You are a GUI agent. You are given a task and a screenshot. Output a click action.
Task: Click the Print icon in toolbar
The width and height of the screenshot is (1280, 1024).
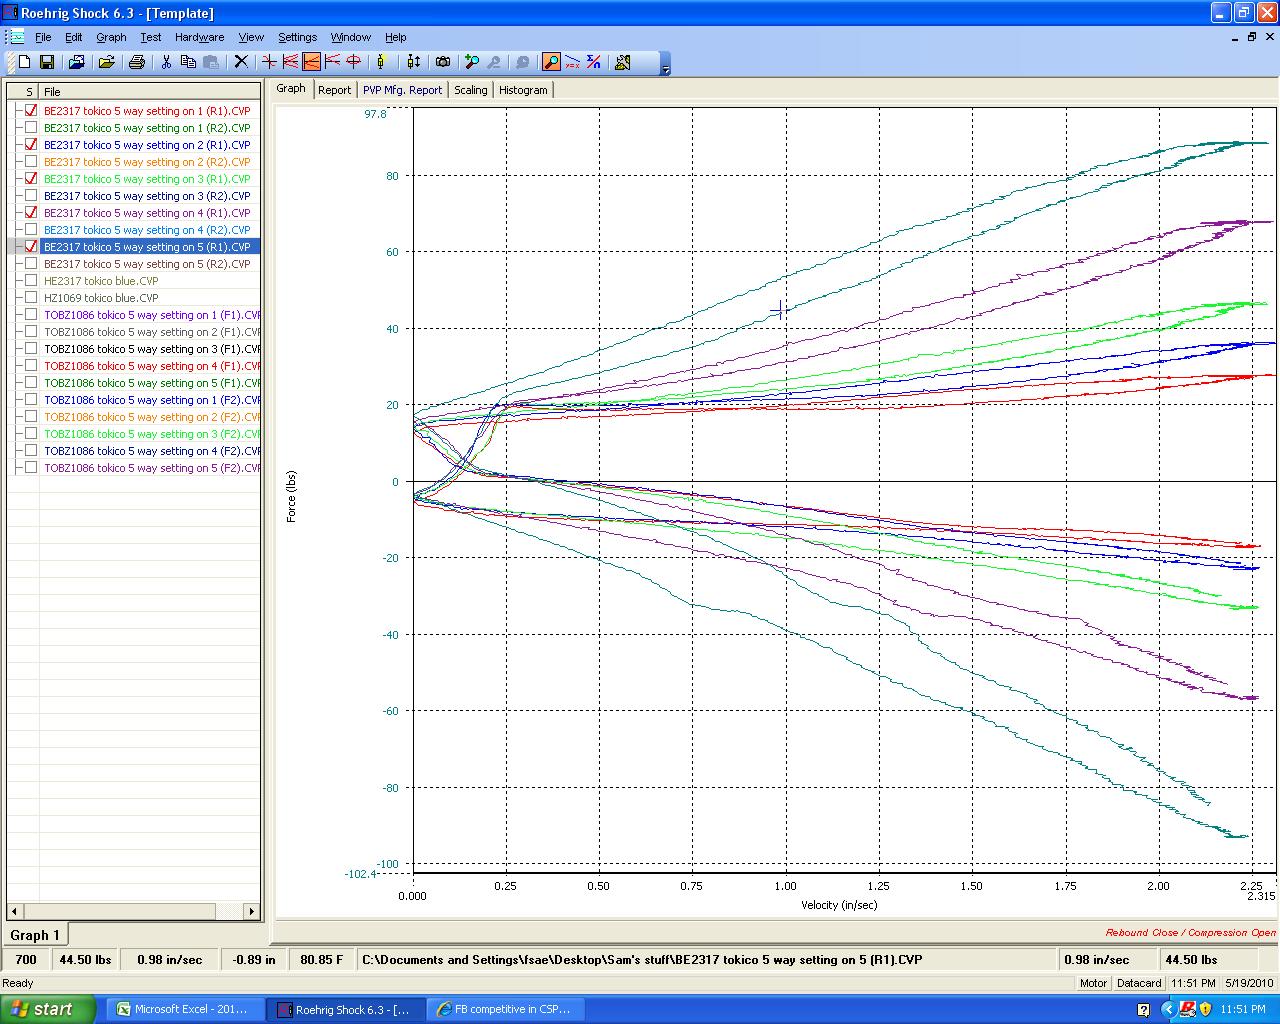coord(137,62)
